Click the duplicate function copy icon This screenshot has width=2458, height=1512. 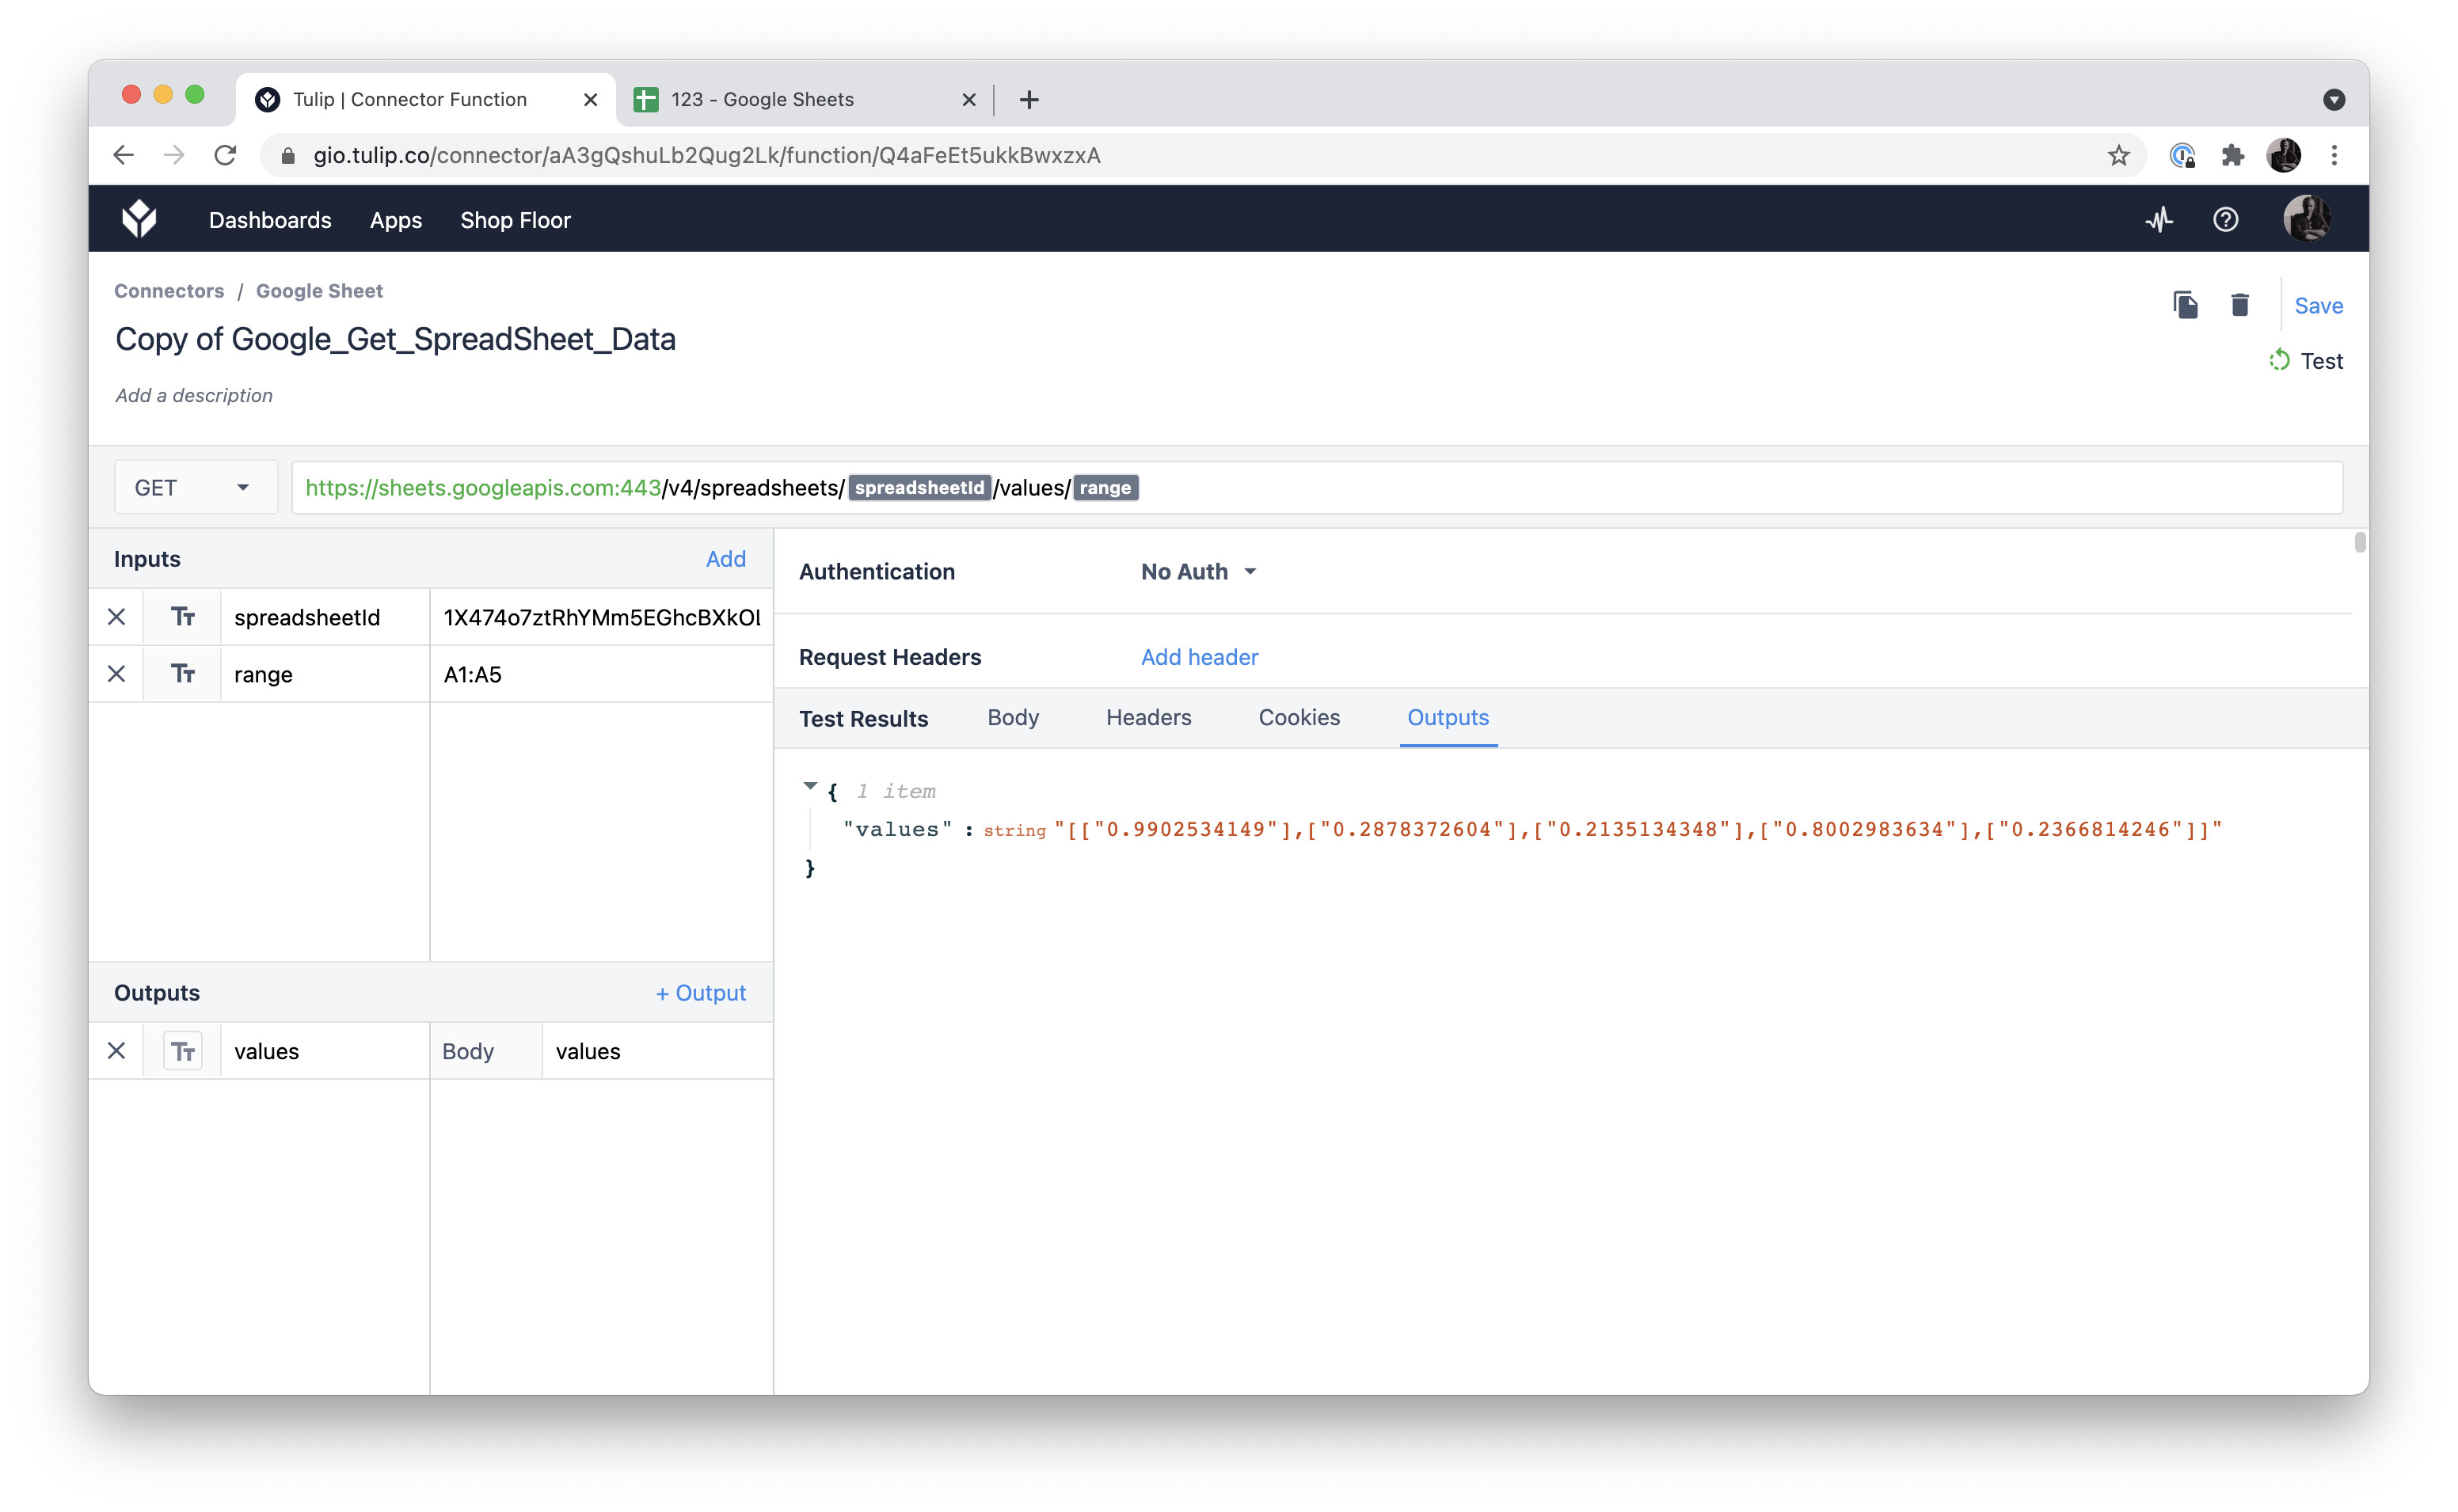pyautogui.click(x=2185, y=305)
